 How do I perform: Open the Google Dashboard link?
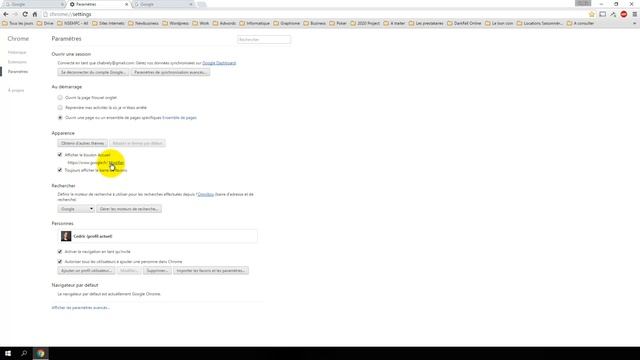click(x=219, y=63)
